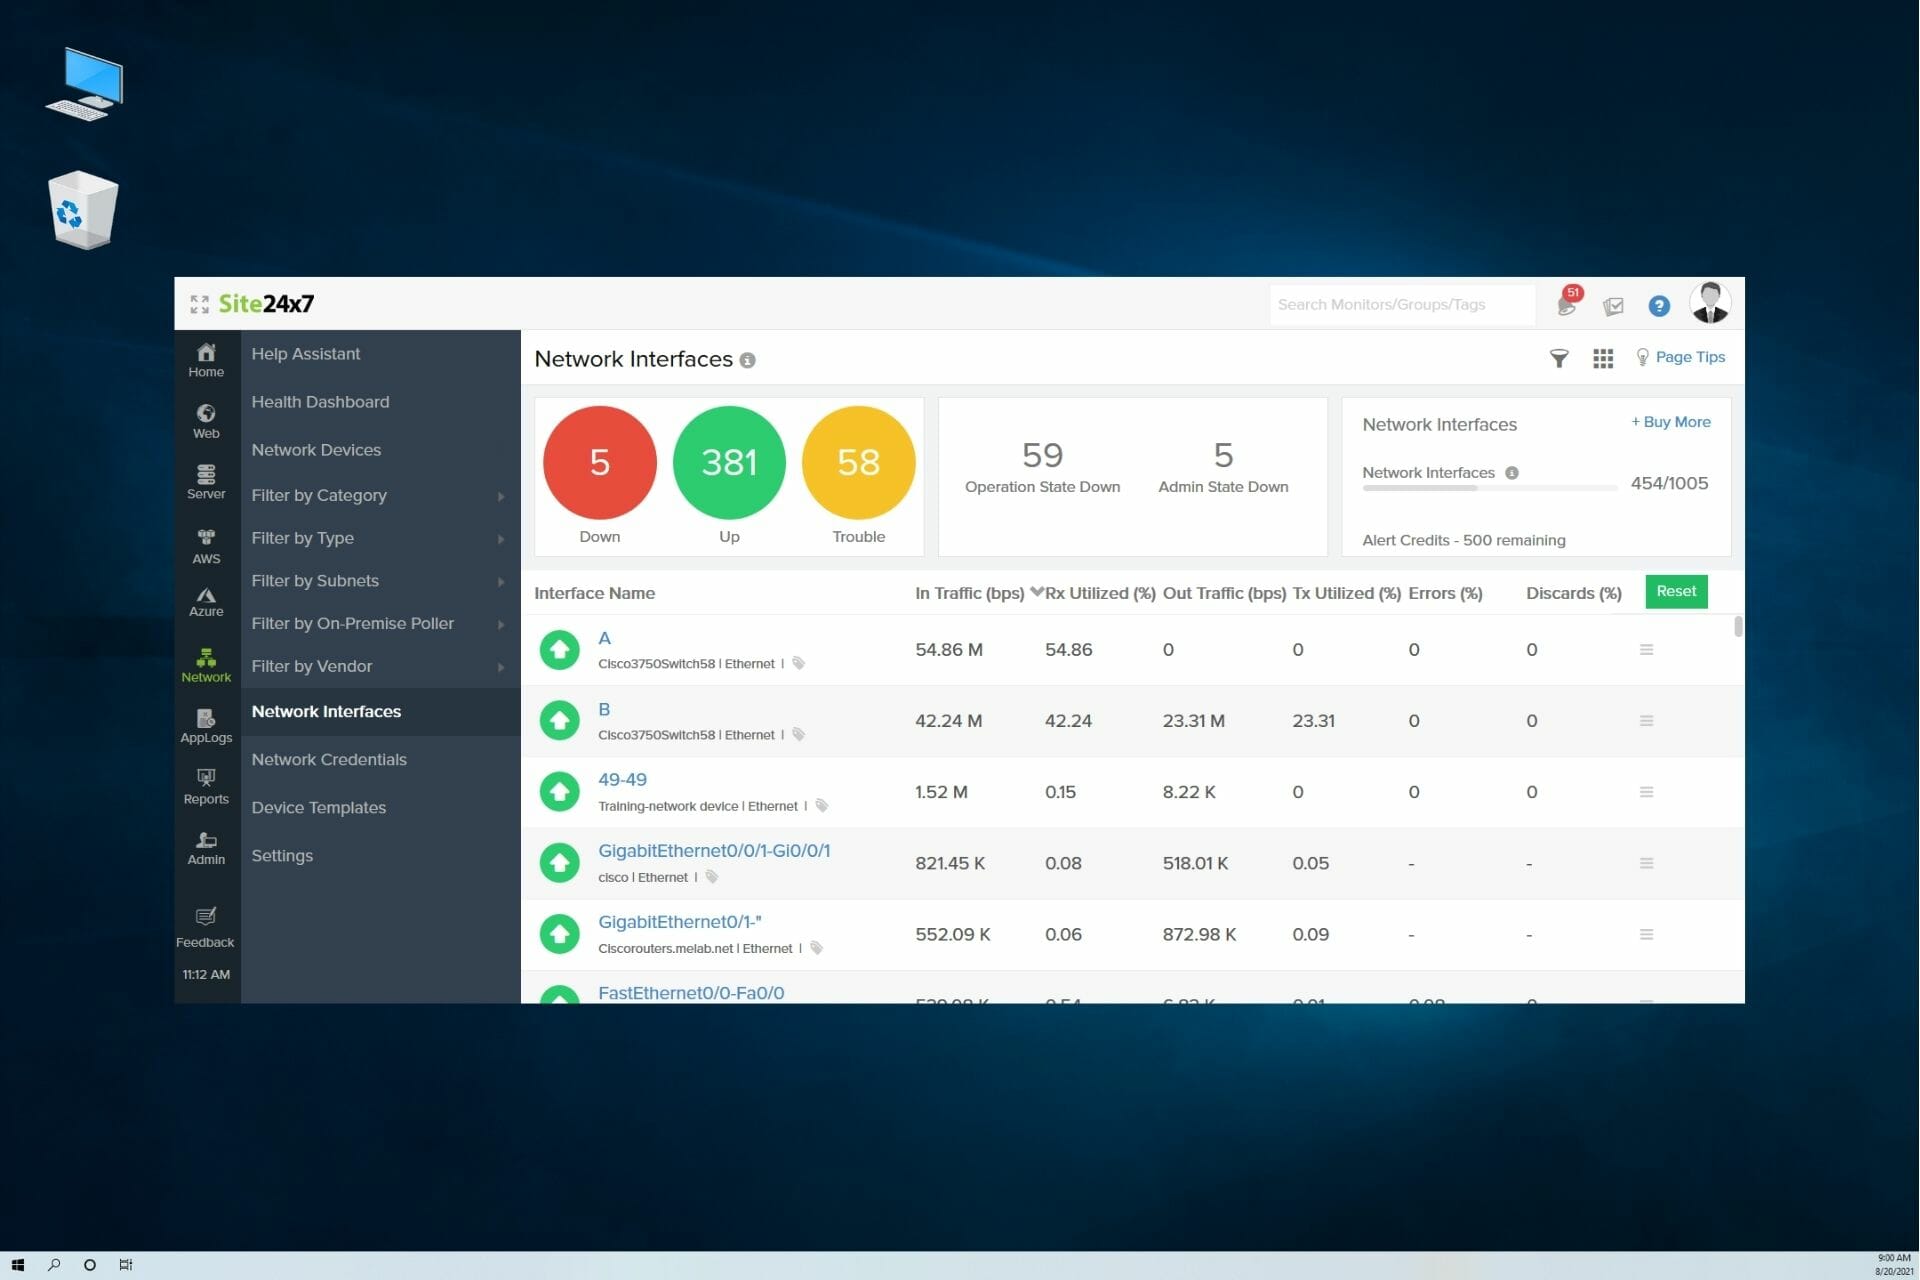Image resolution: width=1920 pixels, height=1280 pixels.
Task: Open the Home section in sidebar
Action: (206, 360)
